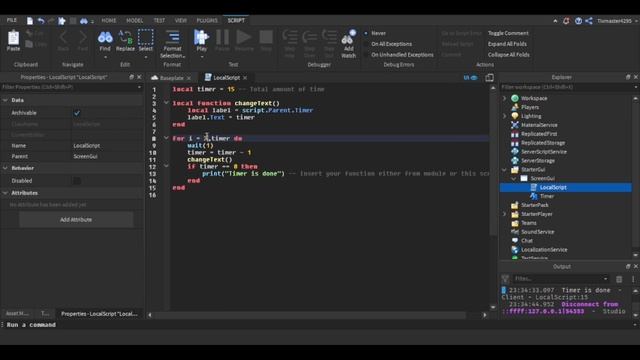Image resolution: width=640 pixels, height=360 pixels.
Task: Click the notifications bell icon
Action: [x=566, y=21]
